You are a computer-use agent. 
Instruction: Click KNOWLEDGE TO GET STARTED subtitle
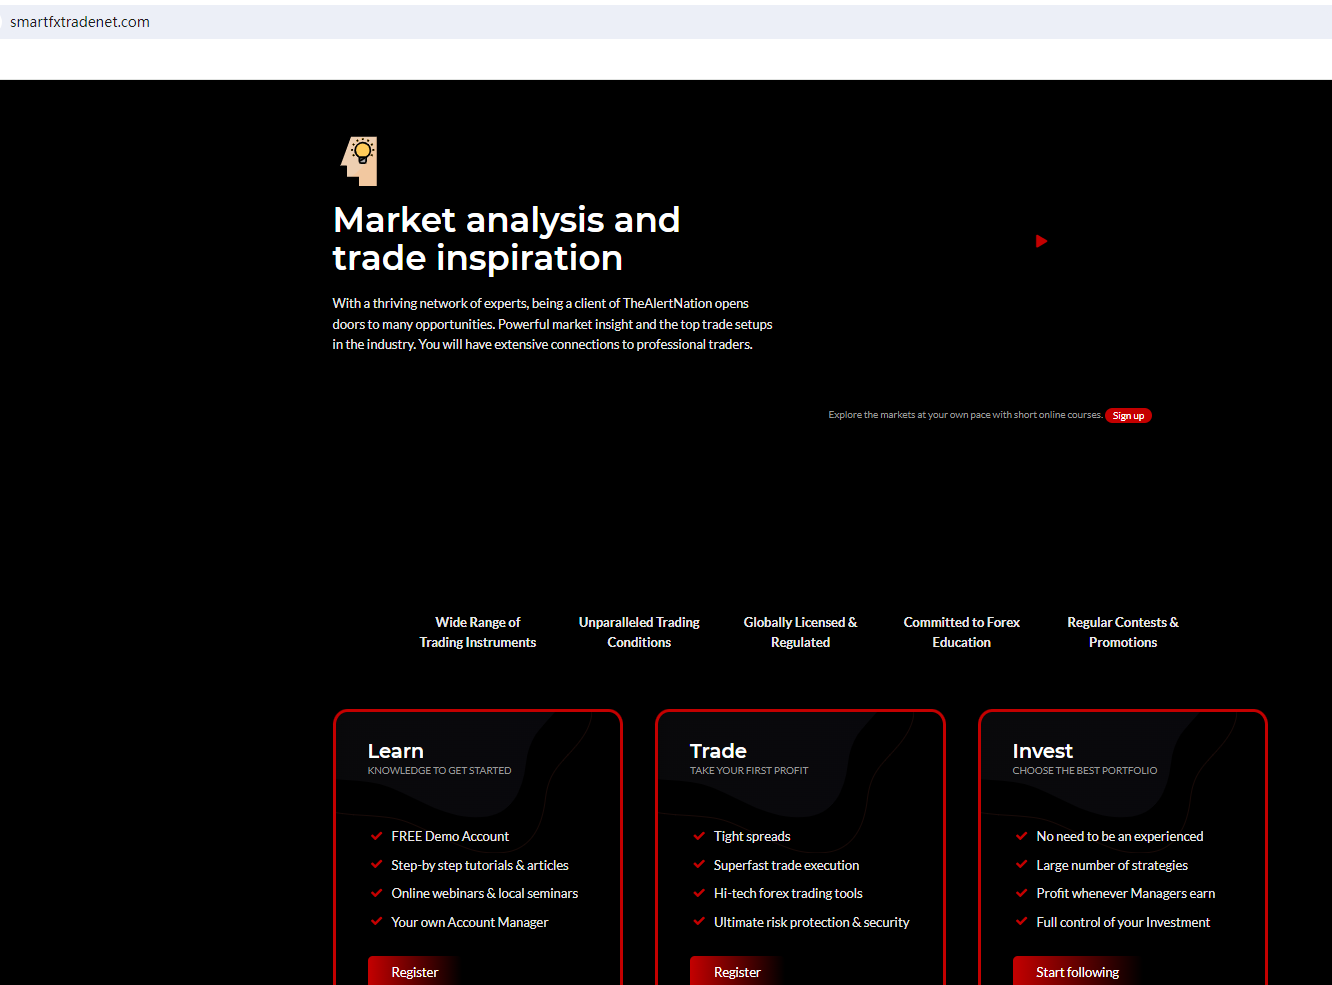tap(439, 771)
